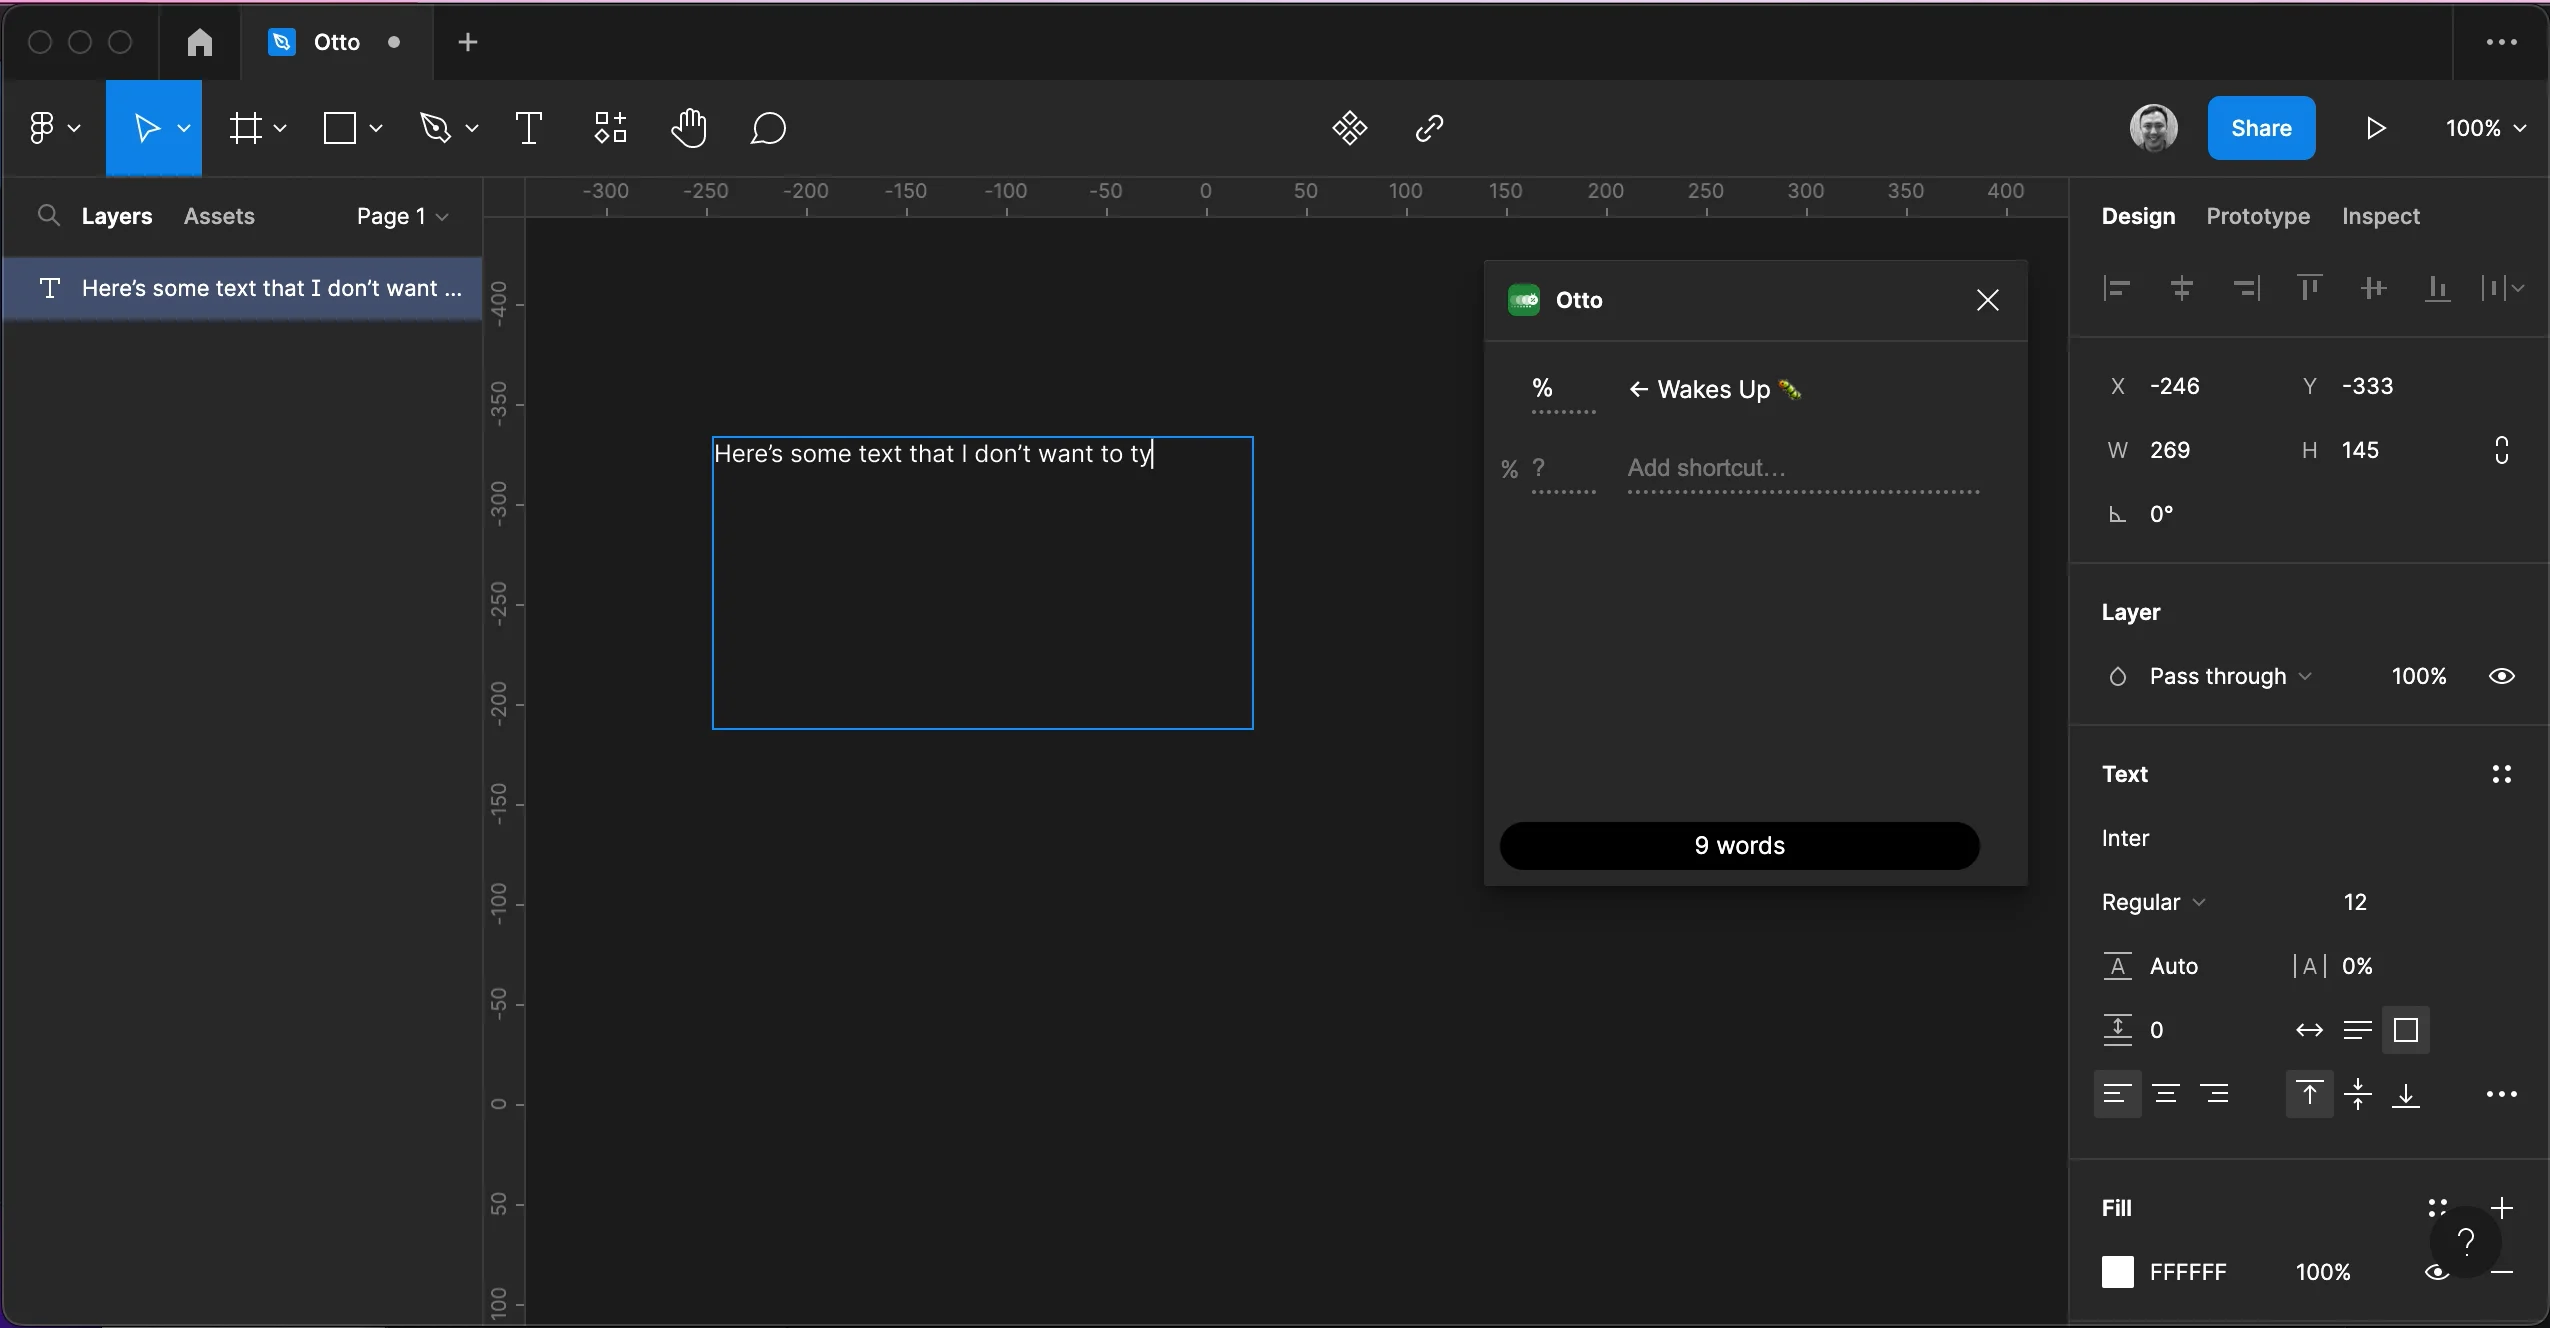Switch to the Prototype tab

point(2256,216)
